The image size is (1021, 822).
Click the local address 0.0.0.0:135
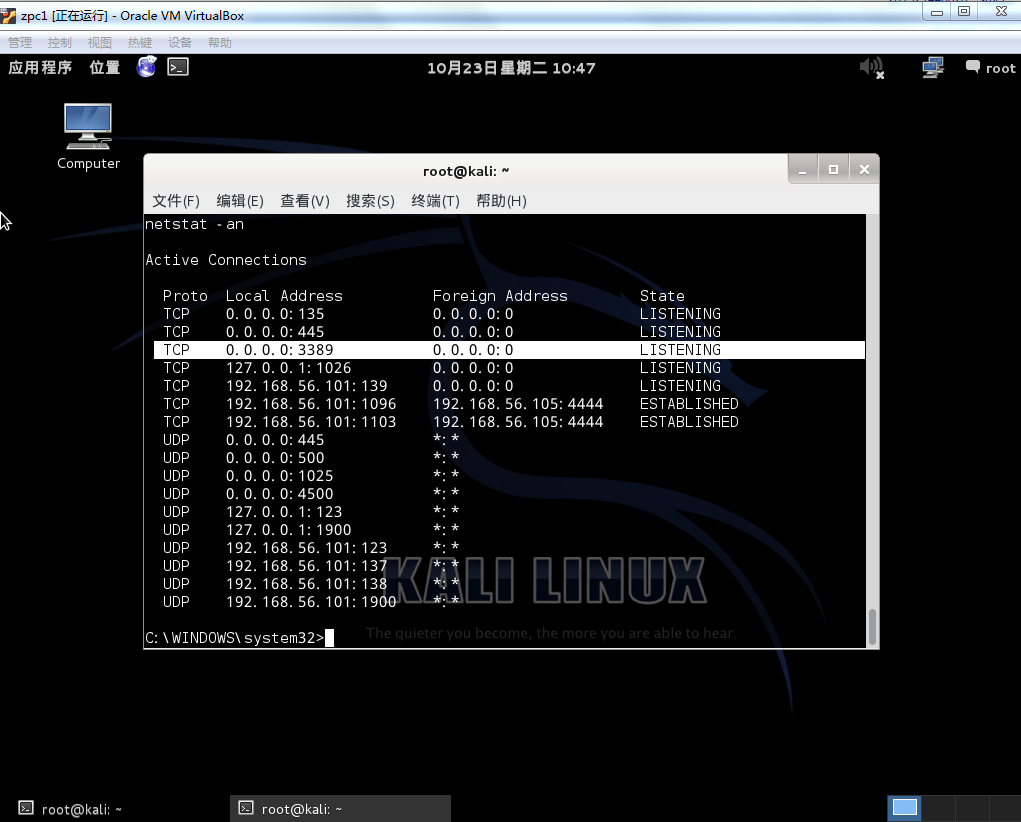[x=275, y=314]
